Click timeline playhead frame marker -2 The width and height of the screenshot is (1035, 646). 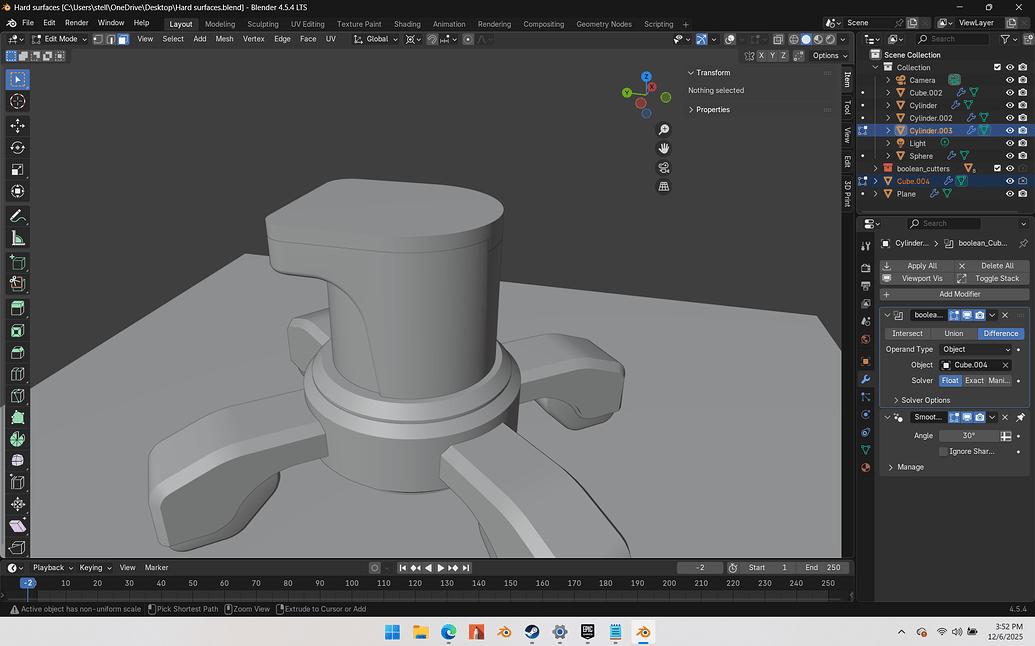coord(28,583)
